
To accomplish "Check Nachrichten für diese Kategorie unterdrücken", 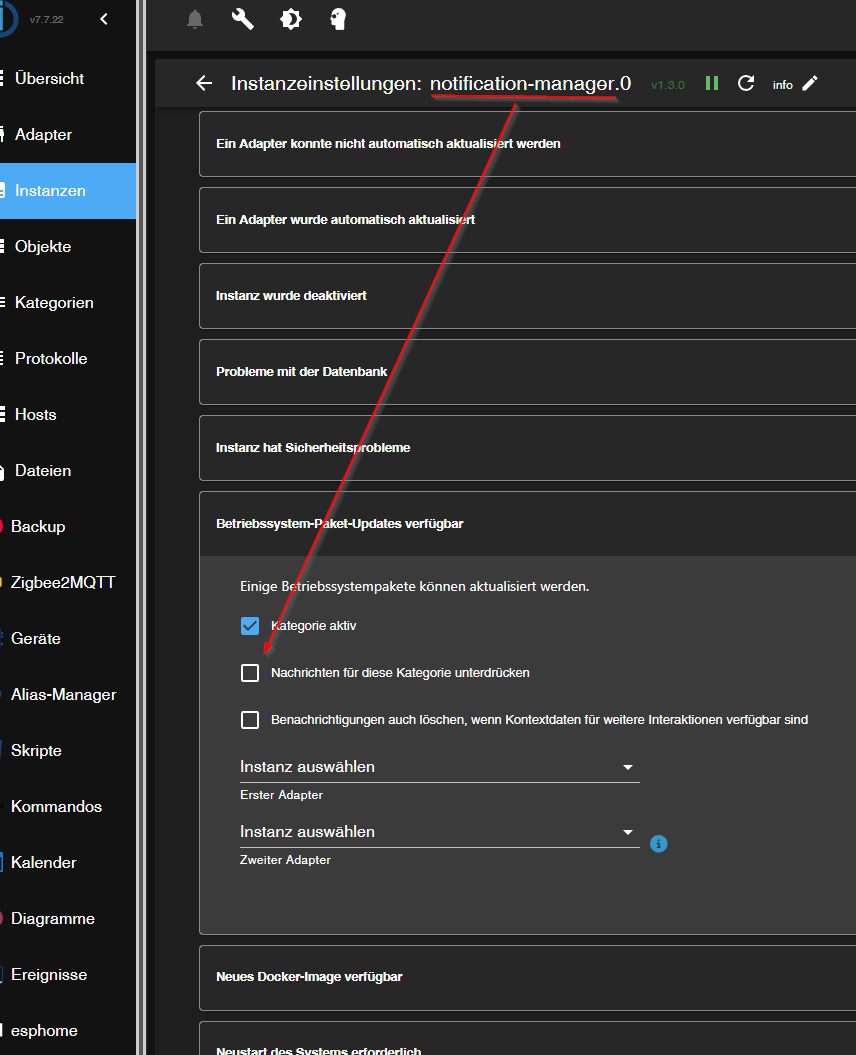I will click(x=250, y=673).
